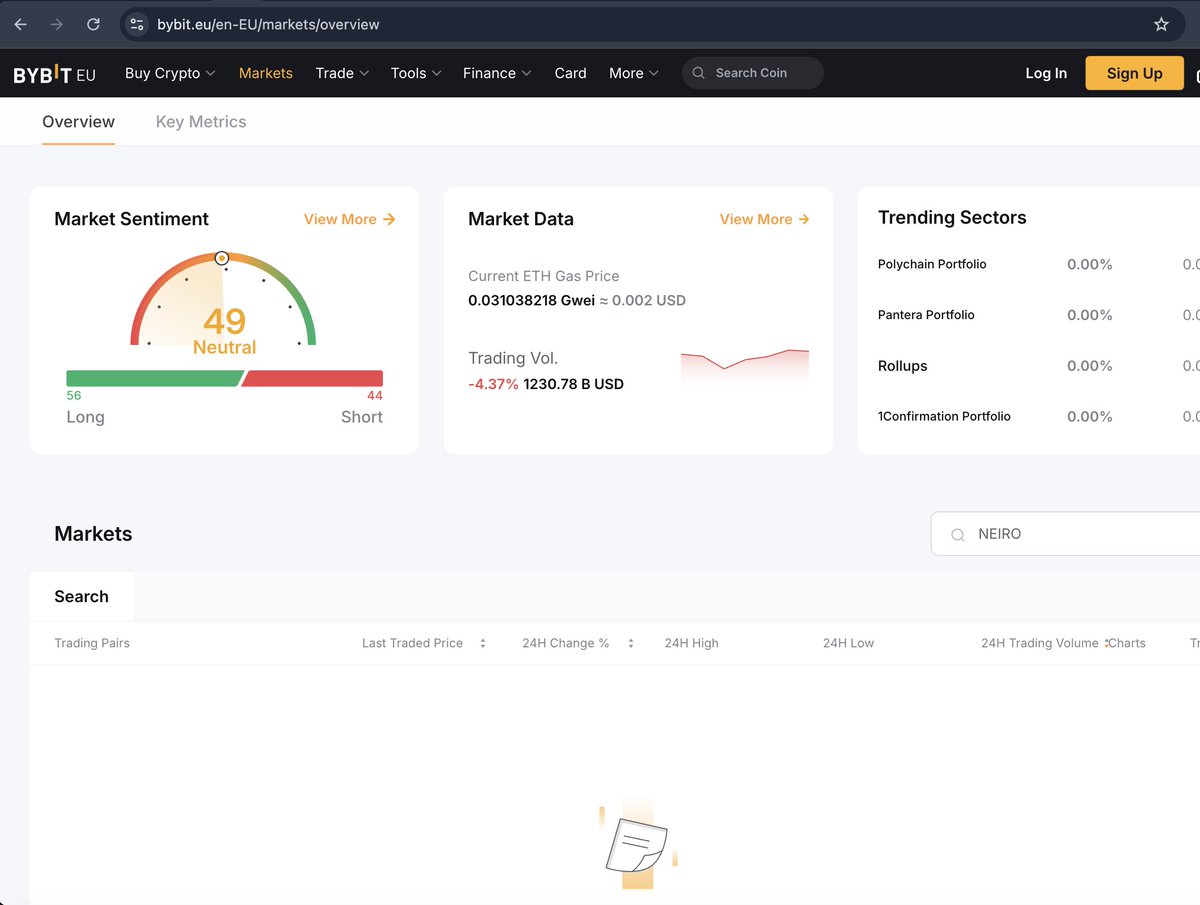
Task: Click the Trending Sectors heading
Action: 952,218
